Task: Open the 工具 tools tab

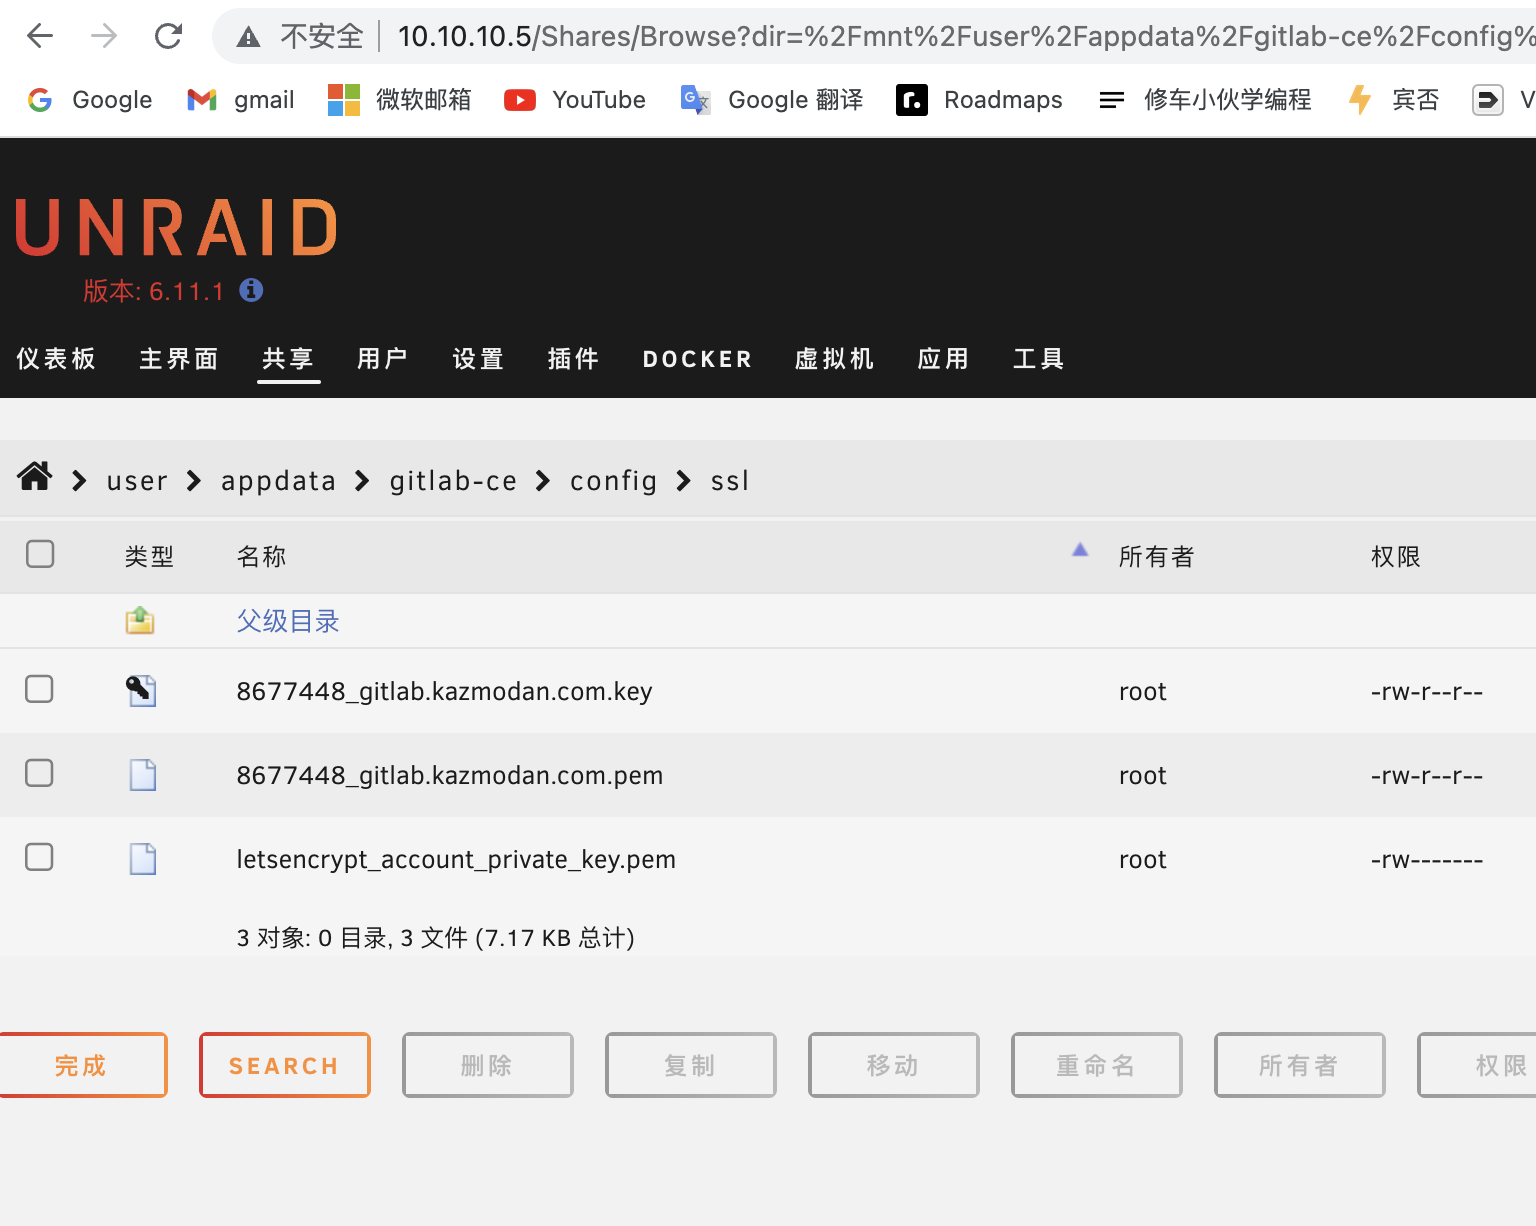Action: click(x=1038, y=358)
